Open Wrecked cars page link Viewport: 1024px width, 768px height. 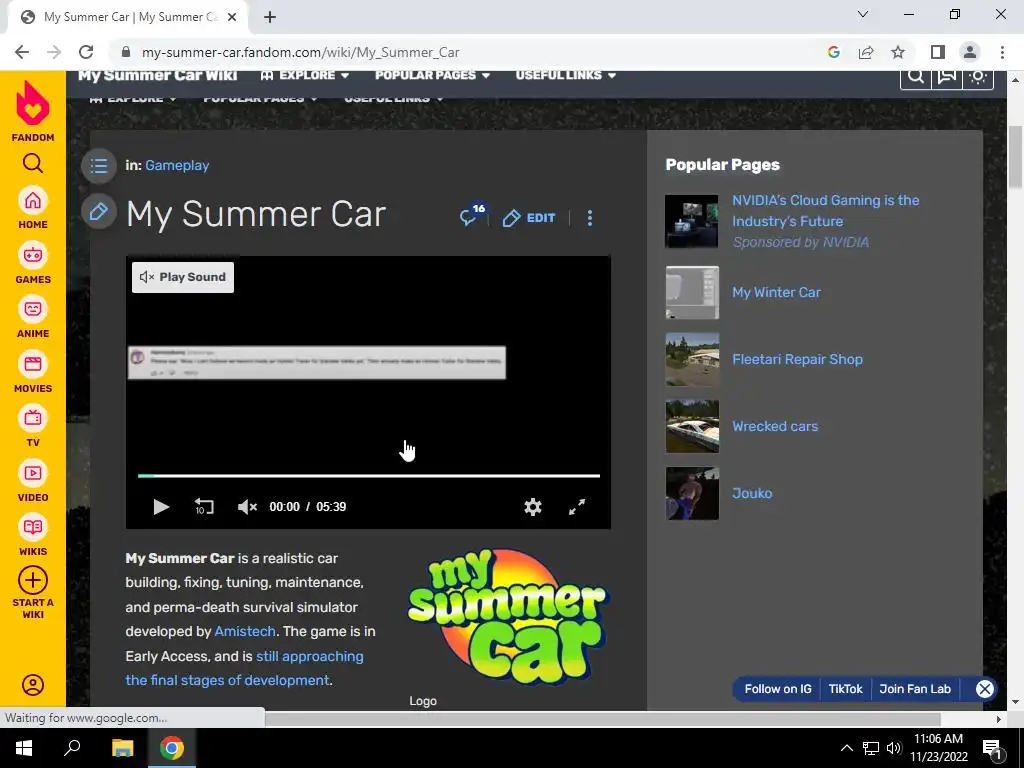coord(775,426)
